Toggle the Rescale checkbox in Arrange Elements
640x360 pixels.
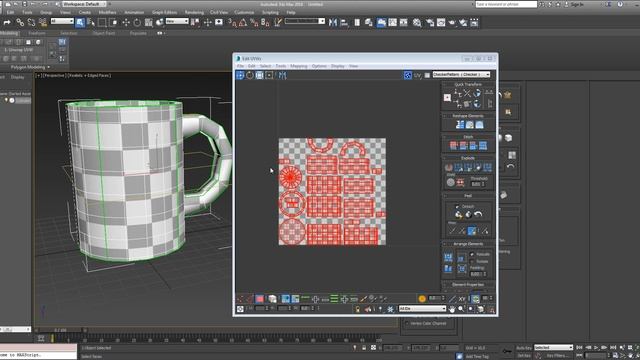(x=472, y=254)
